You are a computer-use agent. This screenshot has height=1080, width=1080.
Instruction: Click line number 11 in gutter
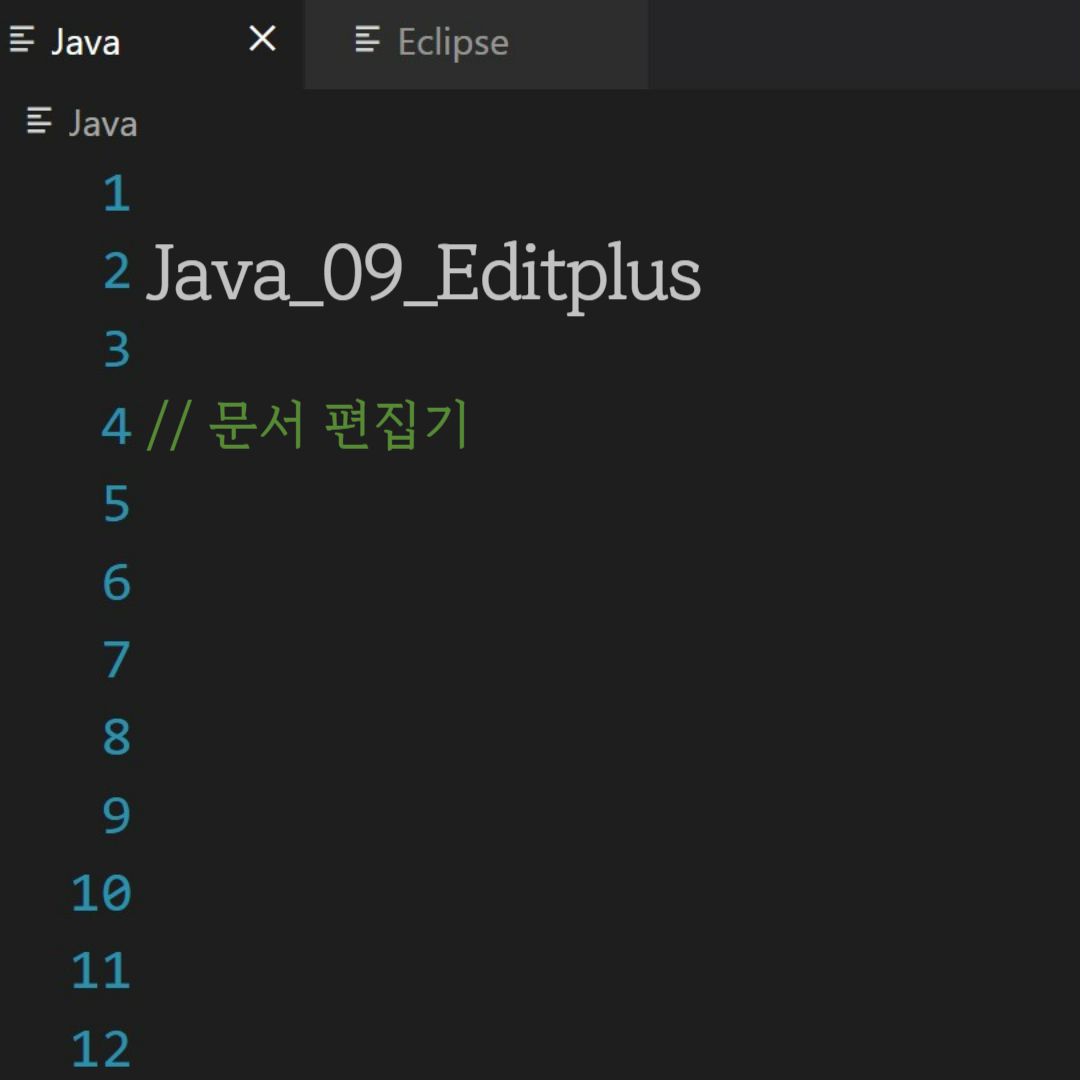coord(101,971)
